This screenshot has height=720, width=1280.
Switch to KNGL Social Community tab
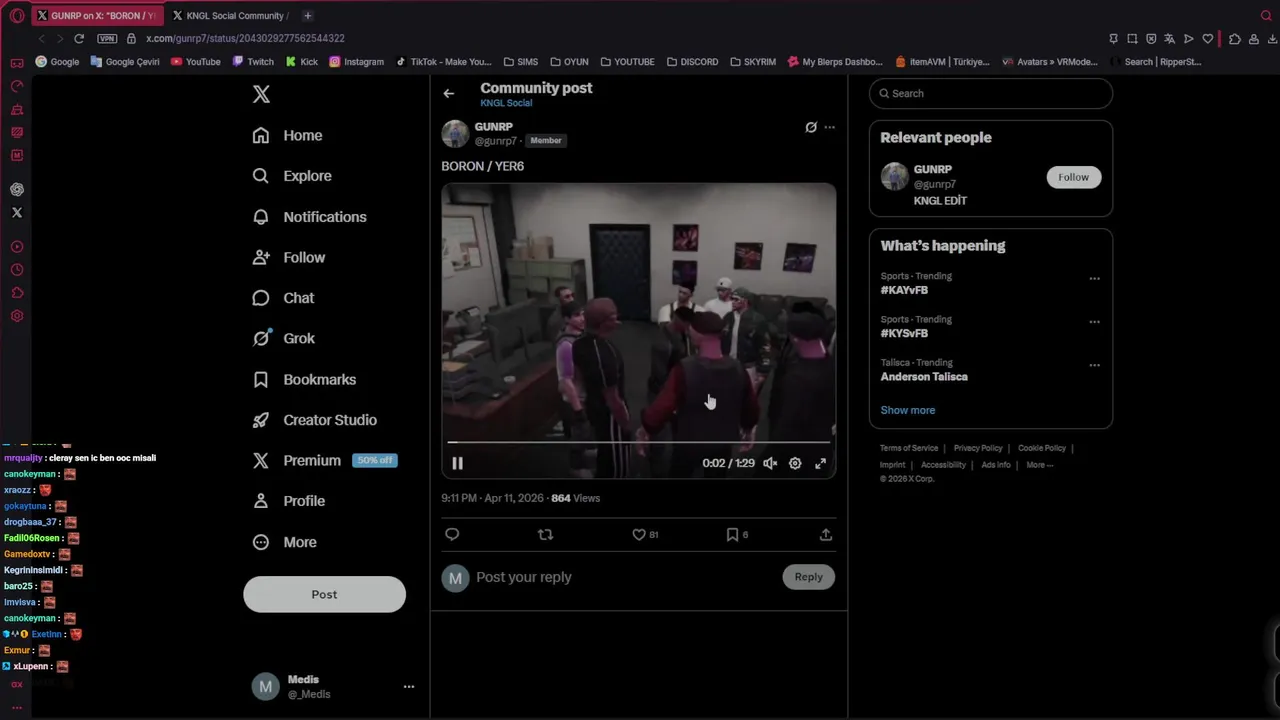tap(232, 16)
